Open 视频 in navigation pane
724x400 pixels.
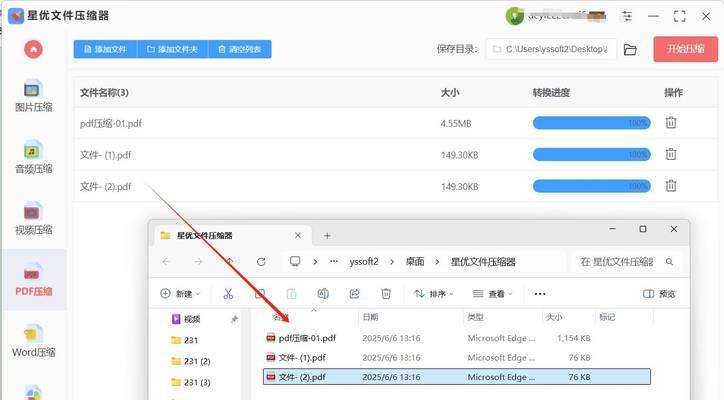(x=187, y=319)
